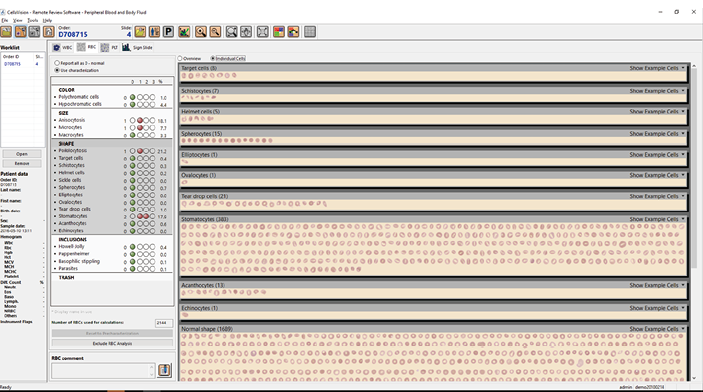Expand Show Example Cells for Spherocytes
The image size is (703, 392).
[657, 134]
